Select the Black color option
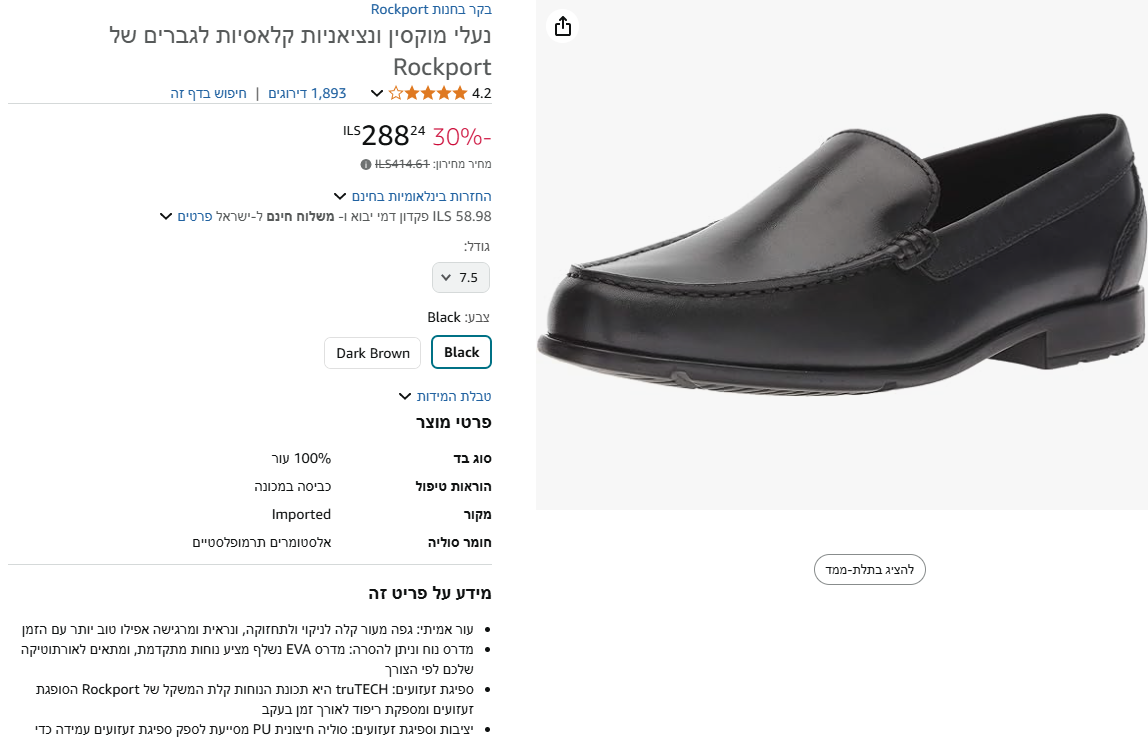This screenshot has width=1148, height=740. click(461, 352)
